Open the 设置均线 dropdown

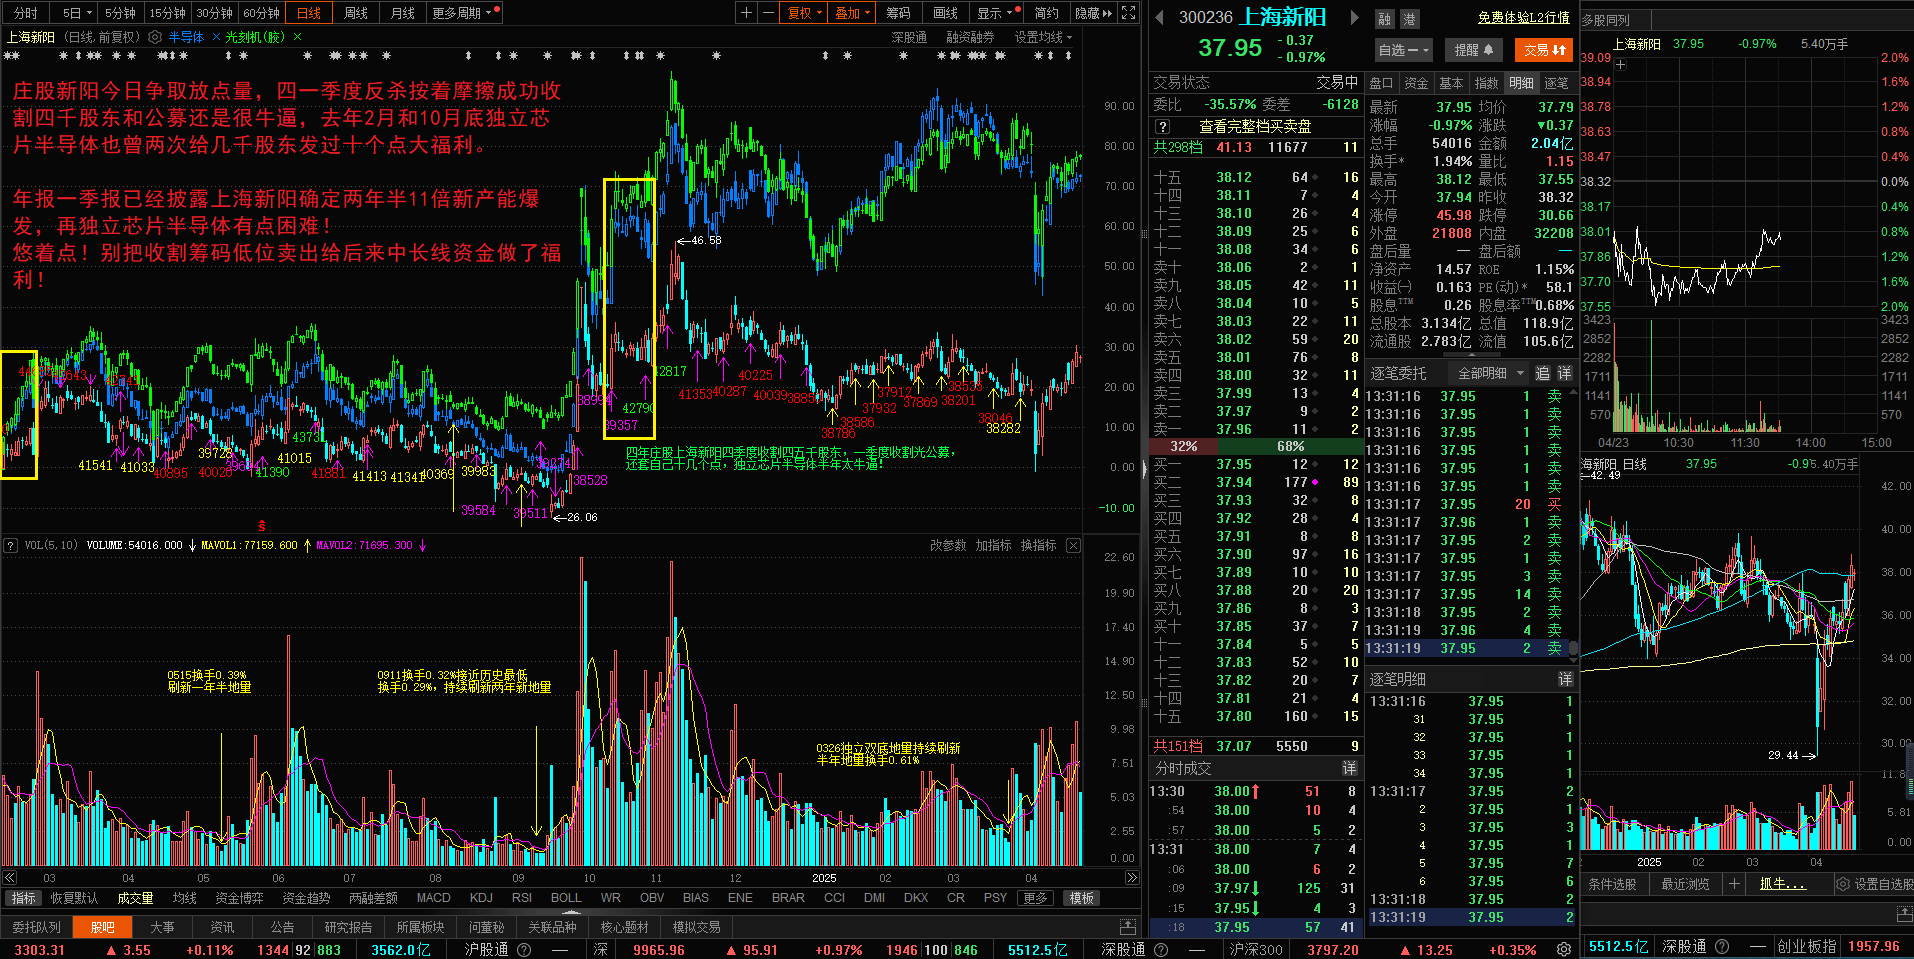(1043, 37)
